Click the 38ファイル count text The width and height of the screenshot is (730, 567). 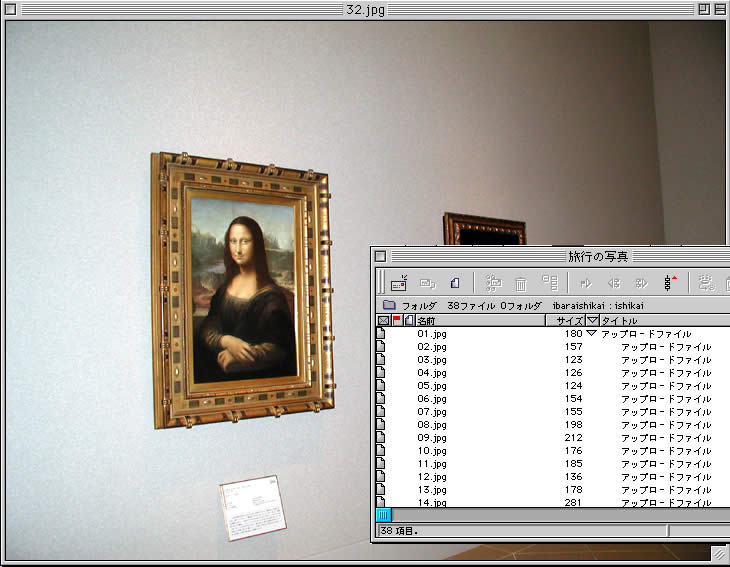tap(471, 305)
